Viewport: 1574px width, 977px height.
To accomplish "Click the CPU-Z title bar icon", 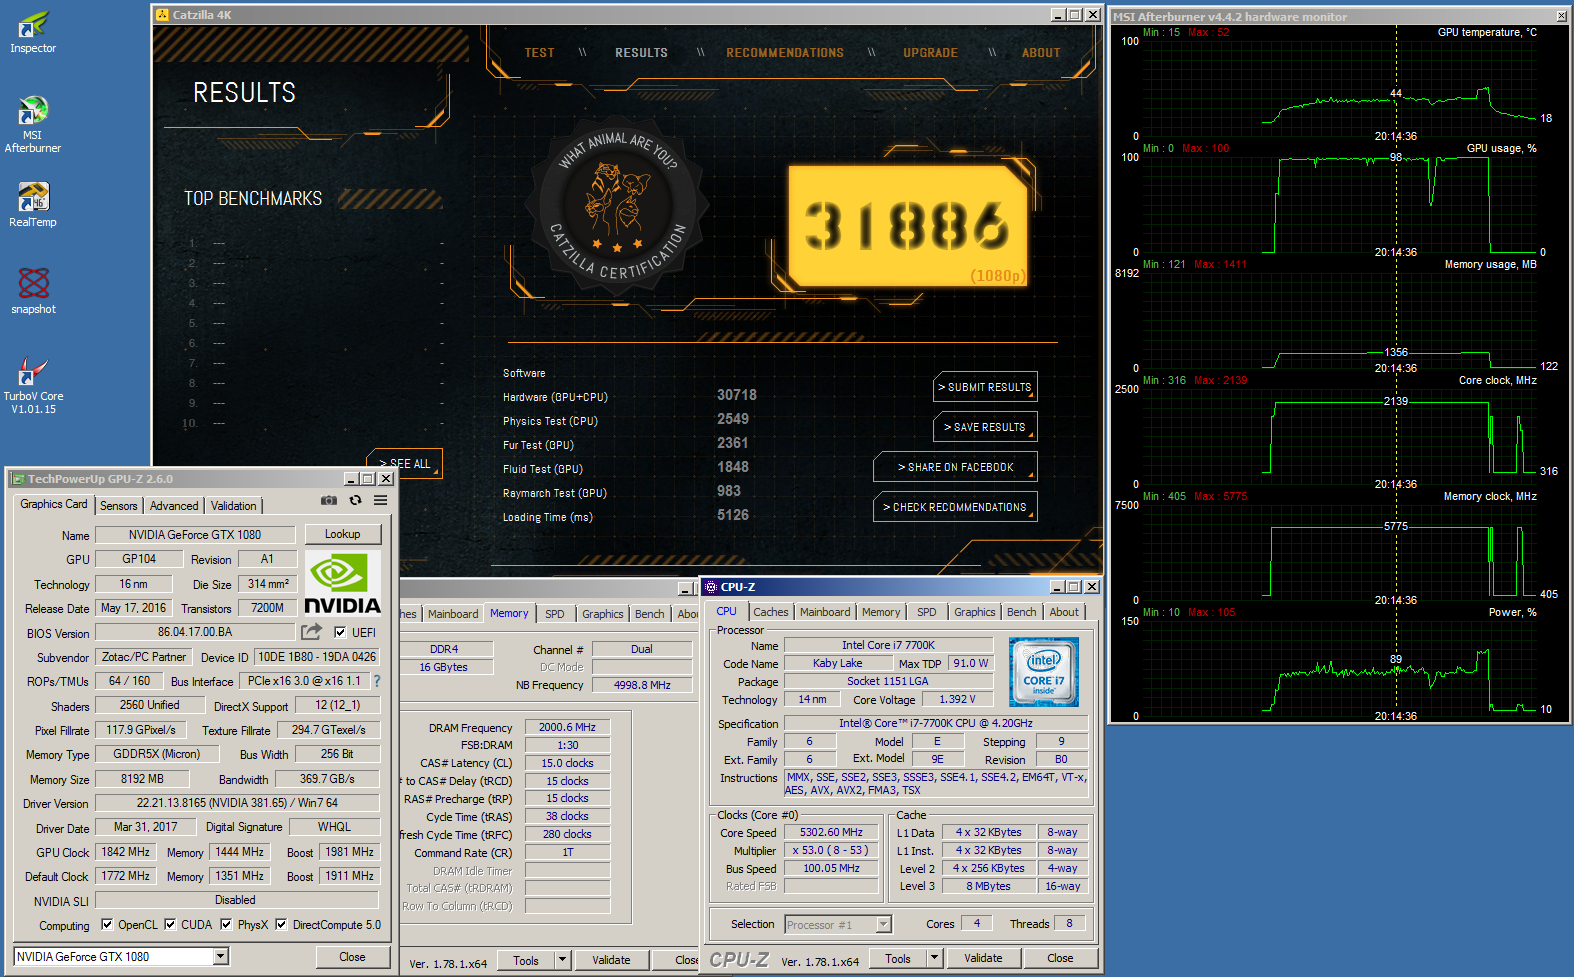I will click(711, 587).
